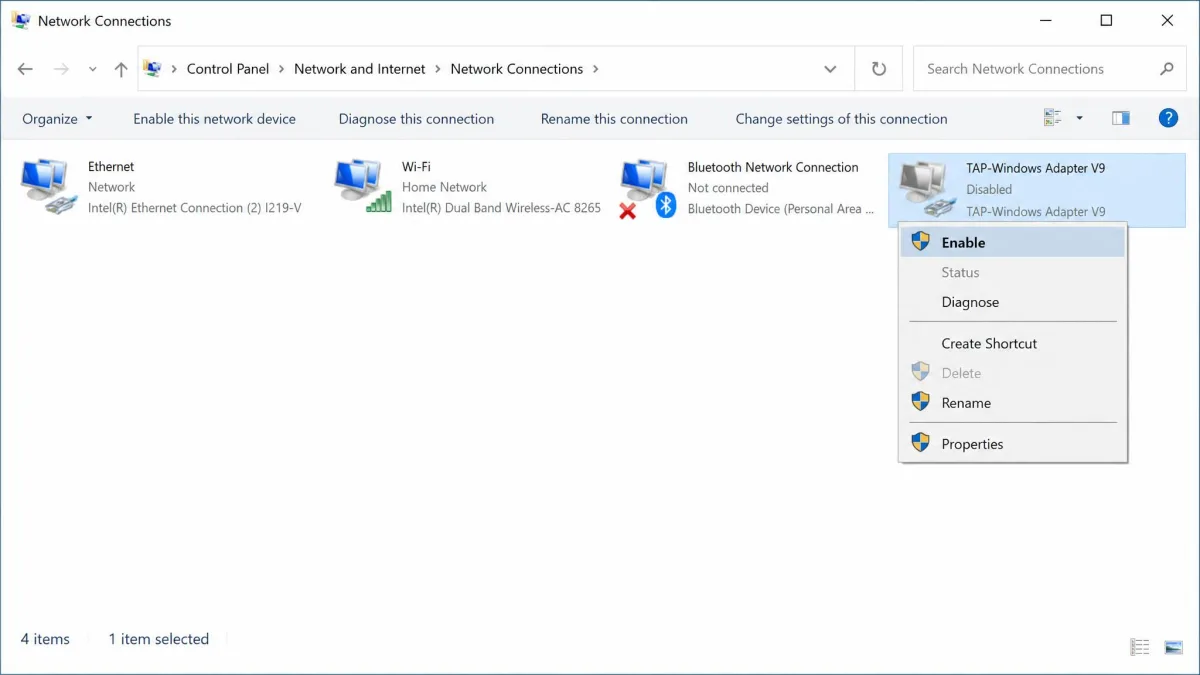Open the Recent locations dropdown arrow
Viewport: 1200px width, 675px height.
point(93,69)
